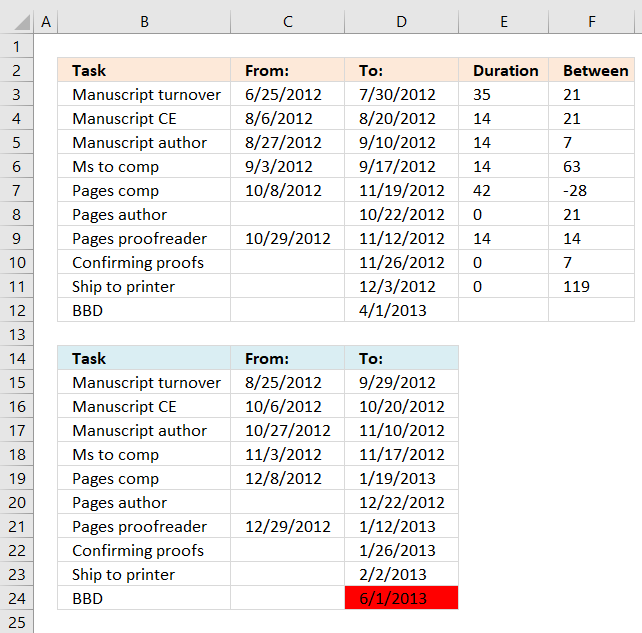The width and height of the screenshot is (642, 633).
Task: Click the 119 Between value cell
Action: pos(591,286)
